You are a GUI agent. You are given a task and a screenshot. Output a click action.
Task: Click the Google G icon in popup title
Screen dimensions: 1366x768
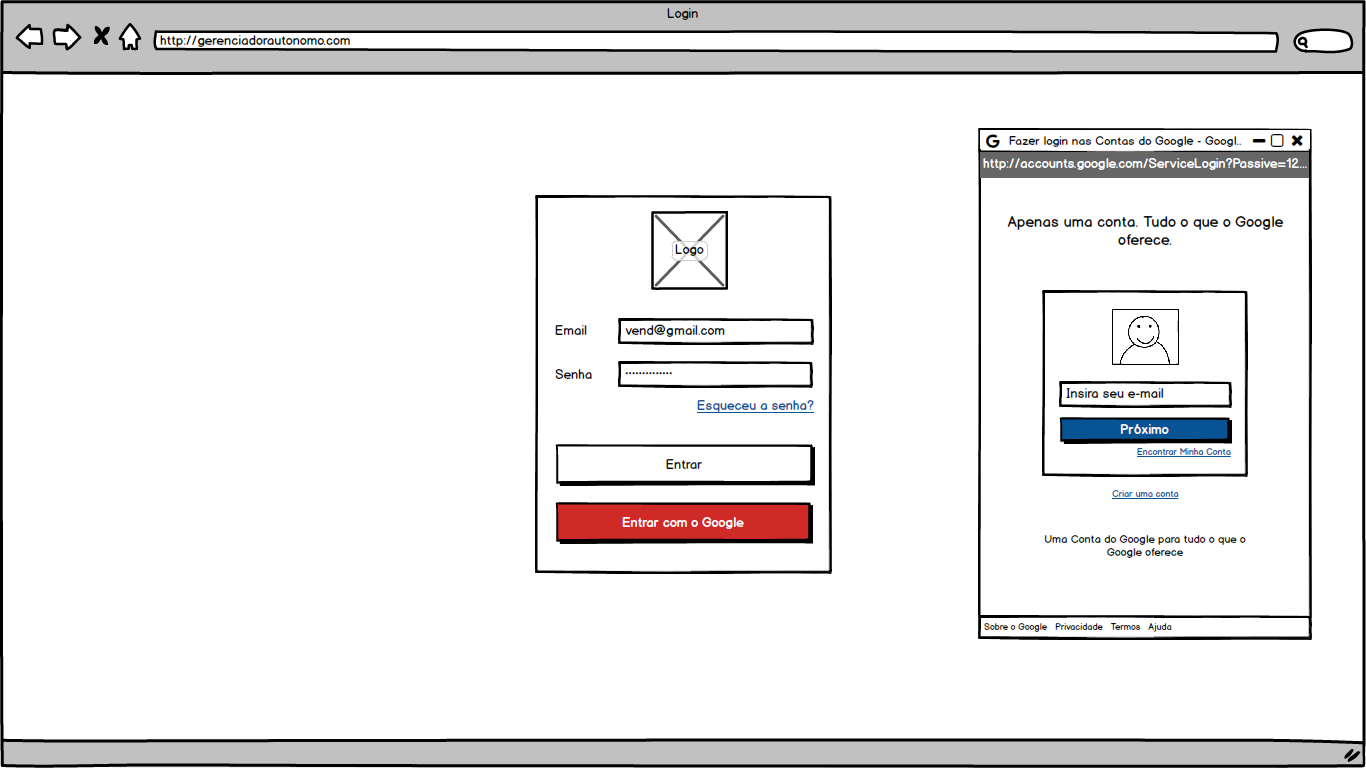pyautogui.click(x=993, y=141)
